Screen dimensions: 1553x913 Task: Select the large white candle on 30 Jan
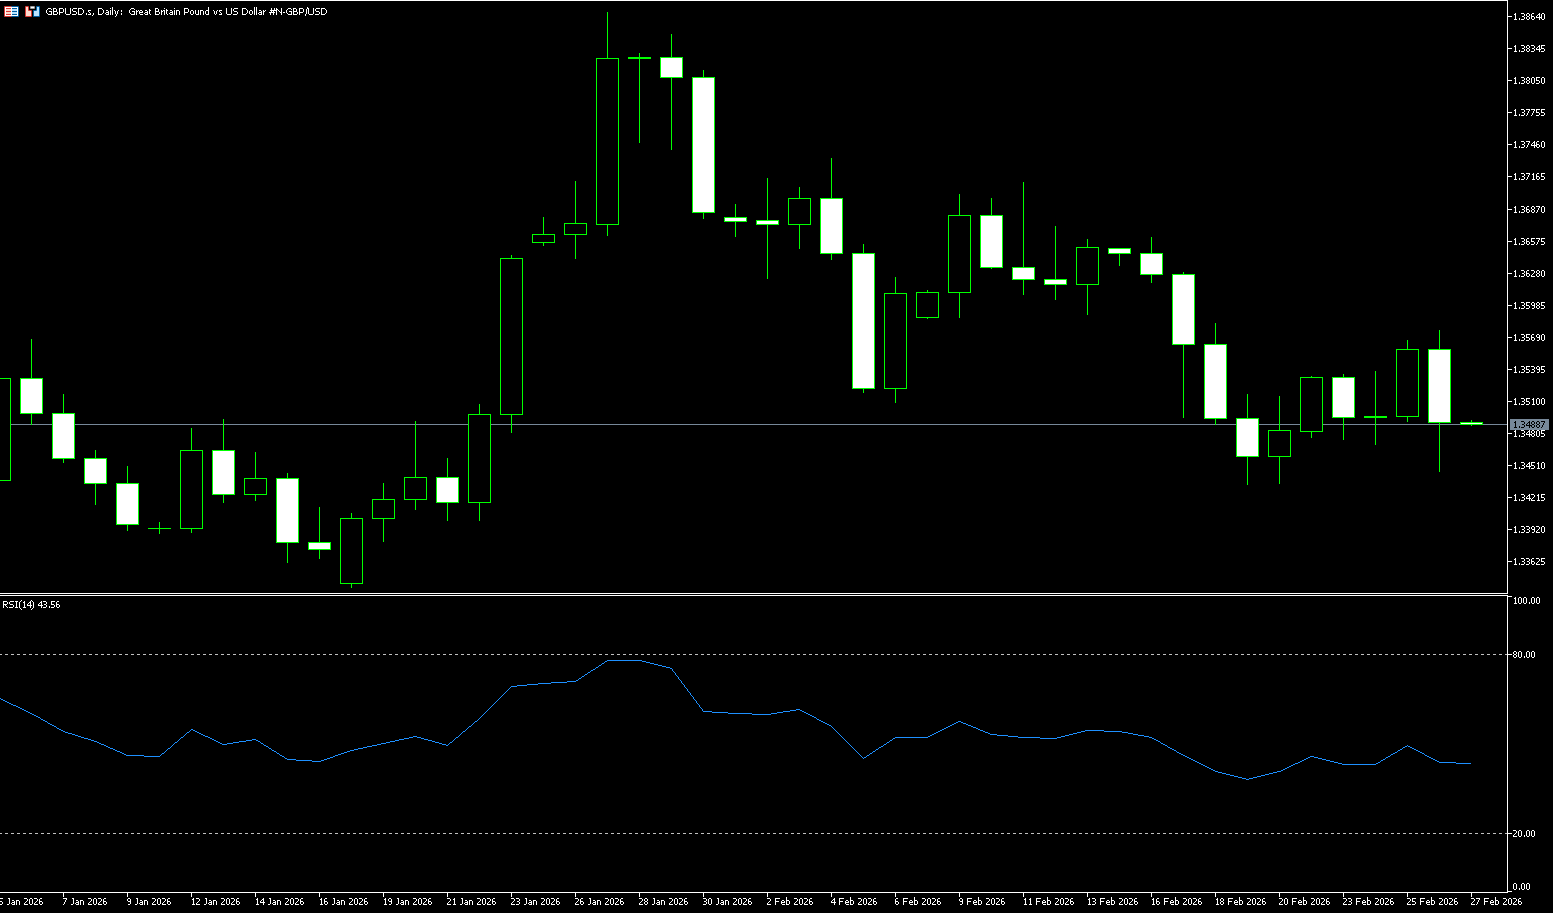(703, 145)
